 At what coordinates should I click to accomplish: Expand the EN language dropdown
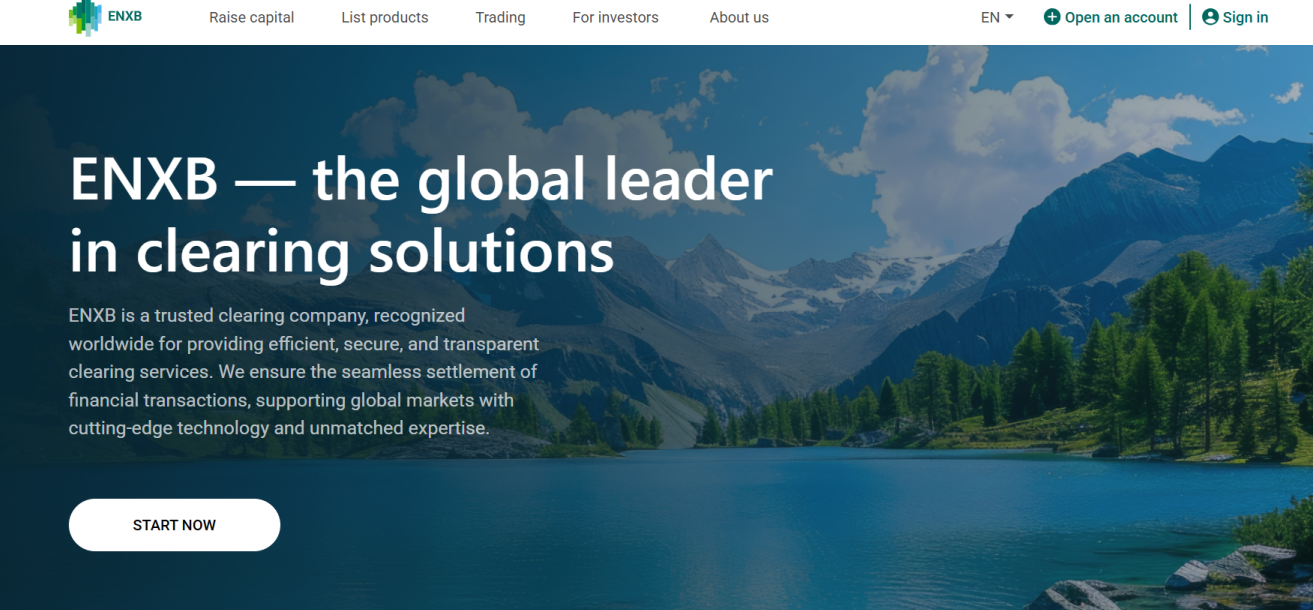pos(997,17)
